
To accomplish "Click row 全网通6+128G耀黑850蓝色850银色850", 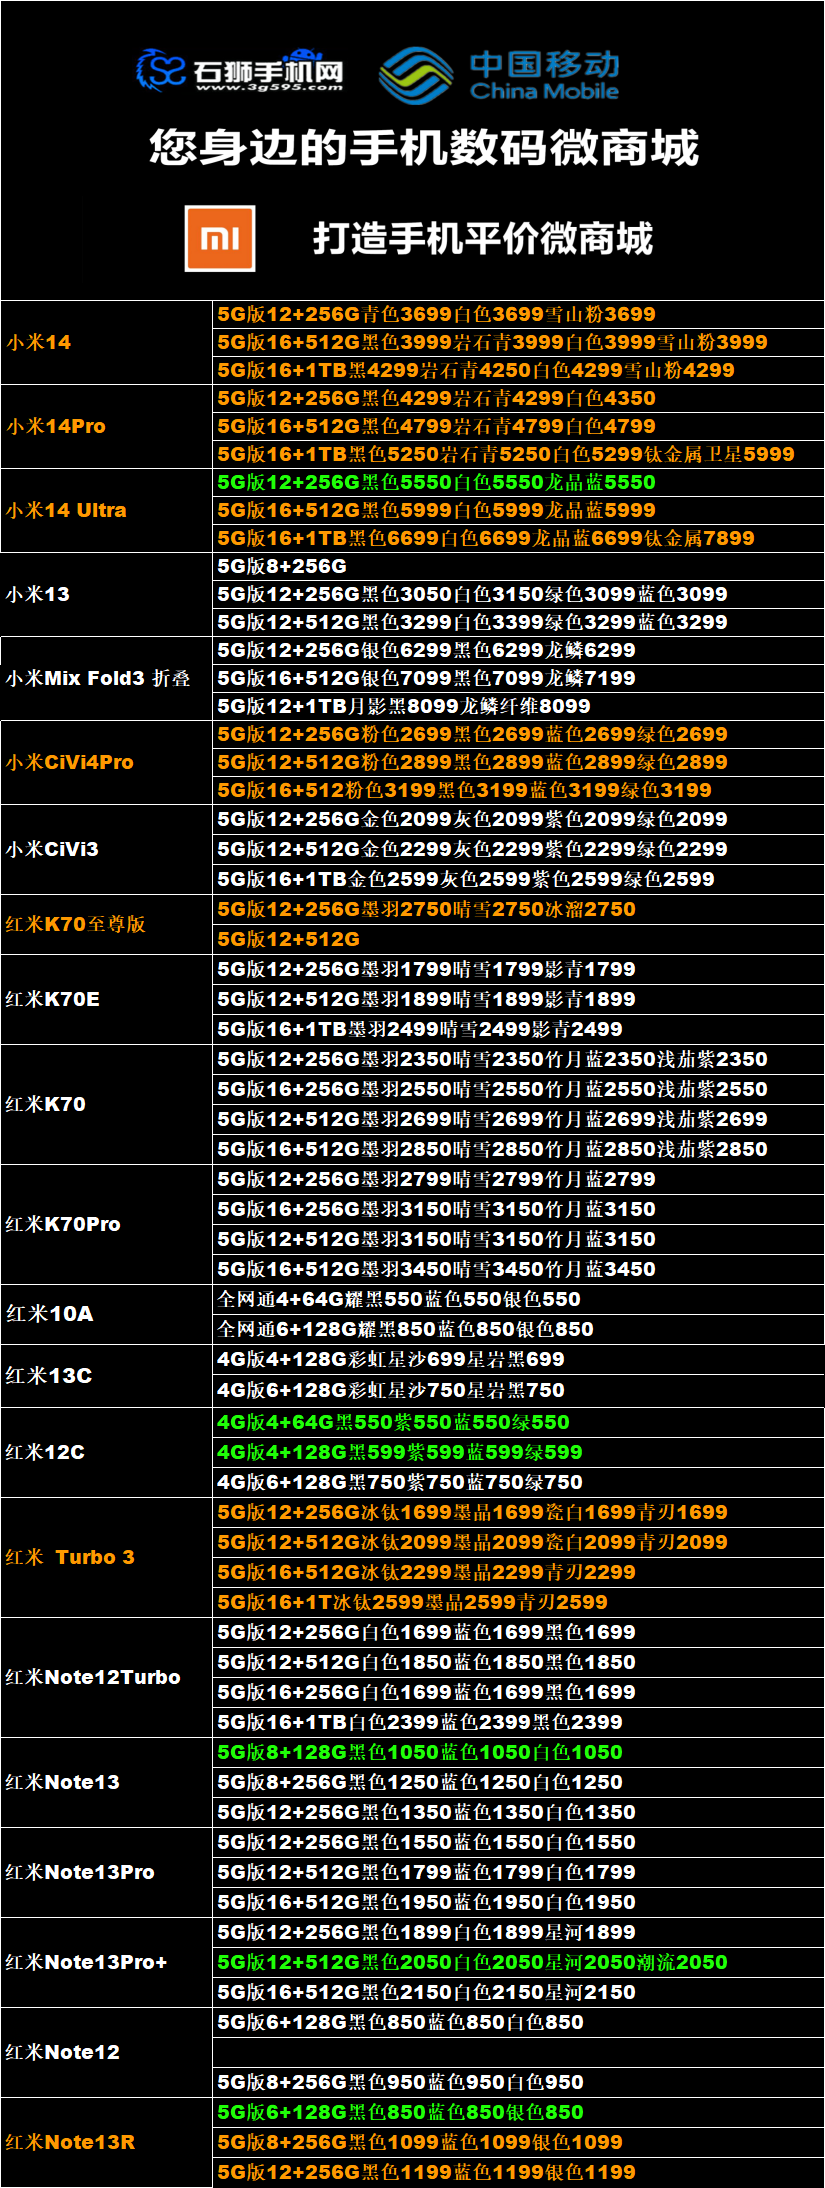I will tap(518, 1329).
